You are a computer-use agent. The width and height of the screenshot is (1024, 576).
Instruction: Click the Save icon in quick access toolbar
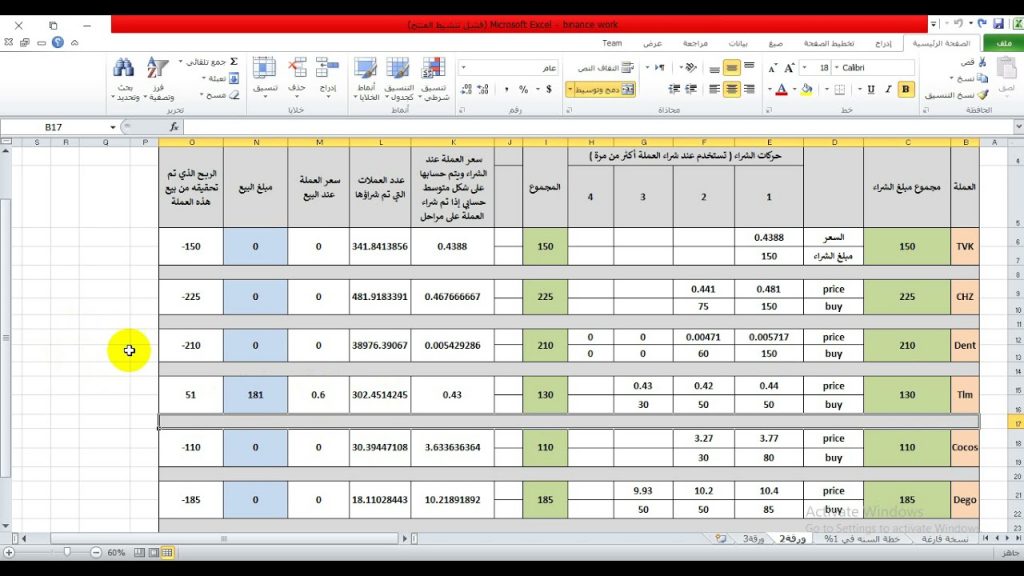coord(998,24)
